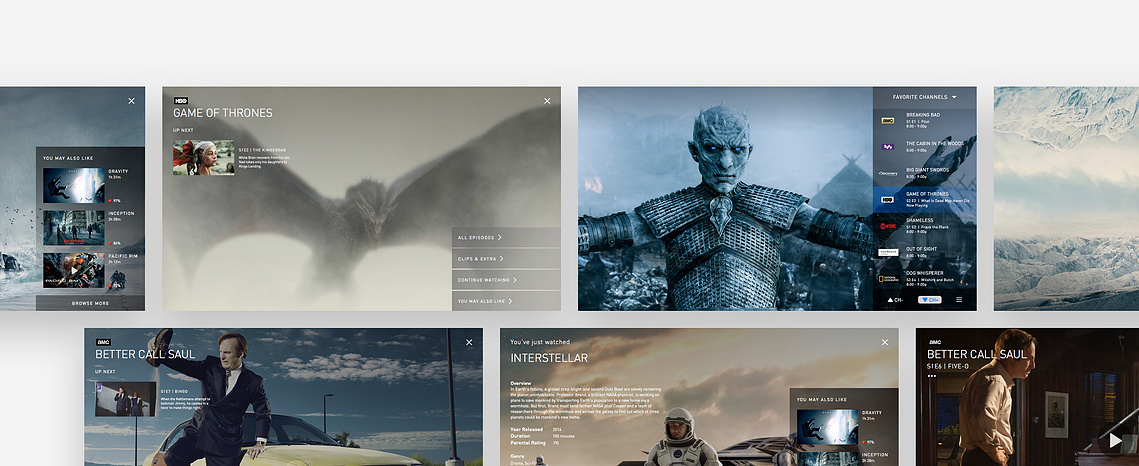This screenshot has width=1139, height=466.
Task: Close the Interstellar just-watched screen
Action: click(885, 342)
